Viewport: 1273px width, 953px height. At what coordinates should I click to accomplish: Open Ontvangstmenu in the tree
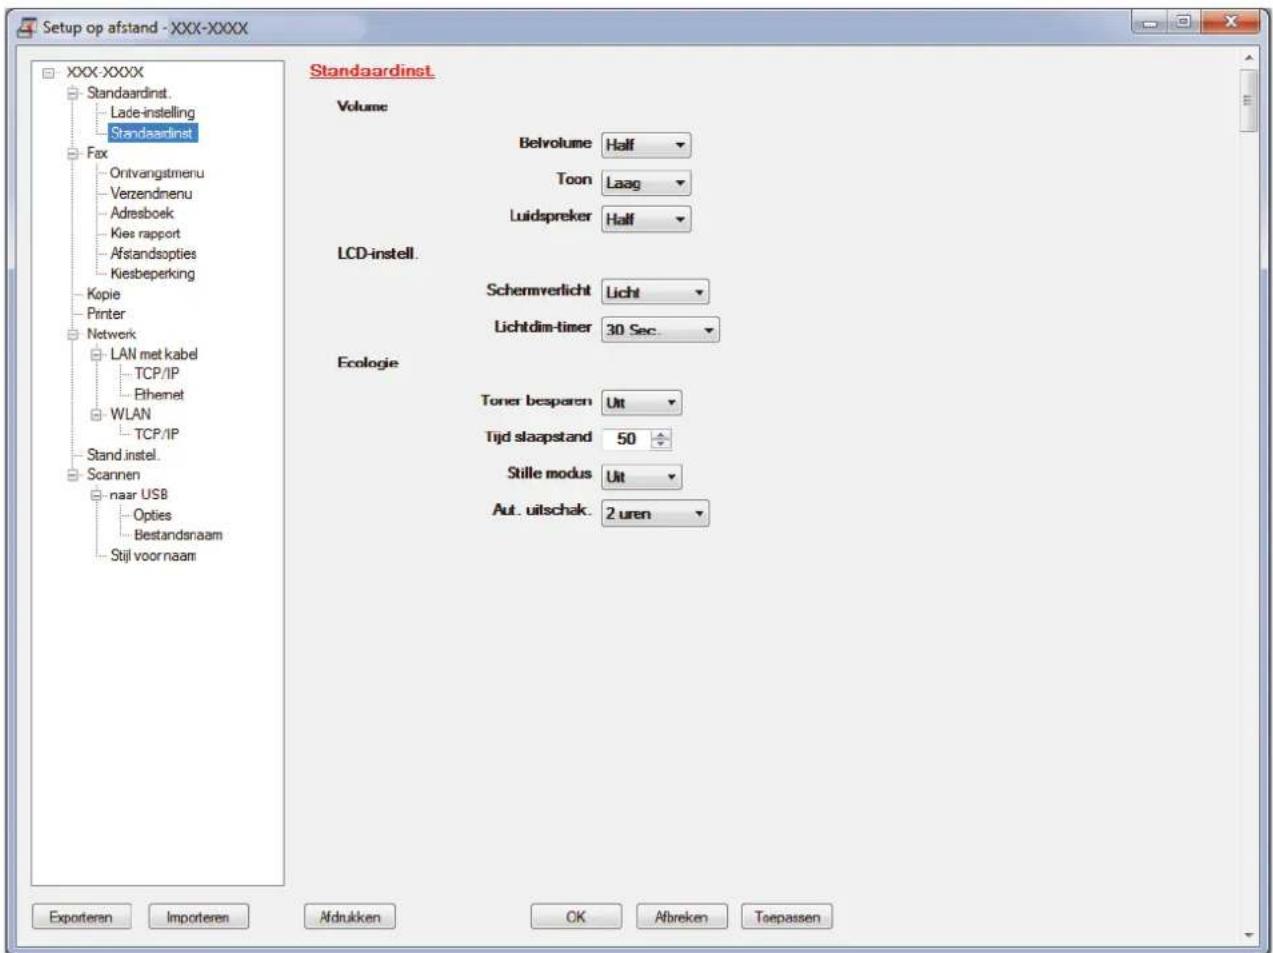point(157,173)
